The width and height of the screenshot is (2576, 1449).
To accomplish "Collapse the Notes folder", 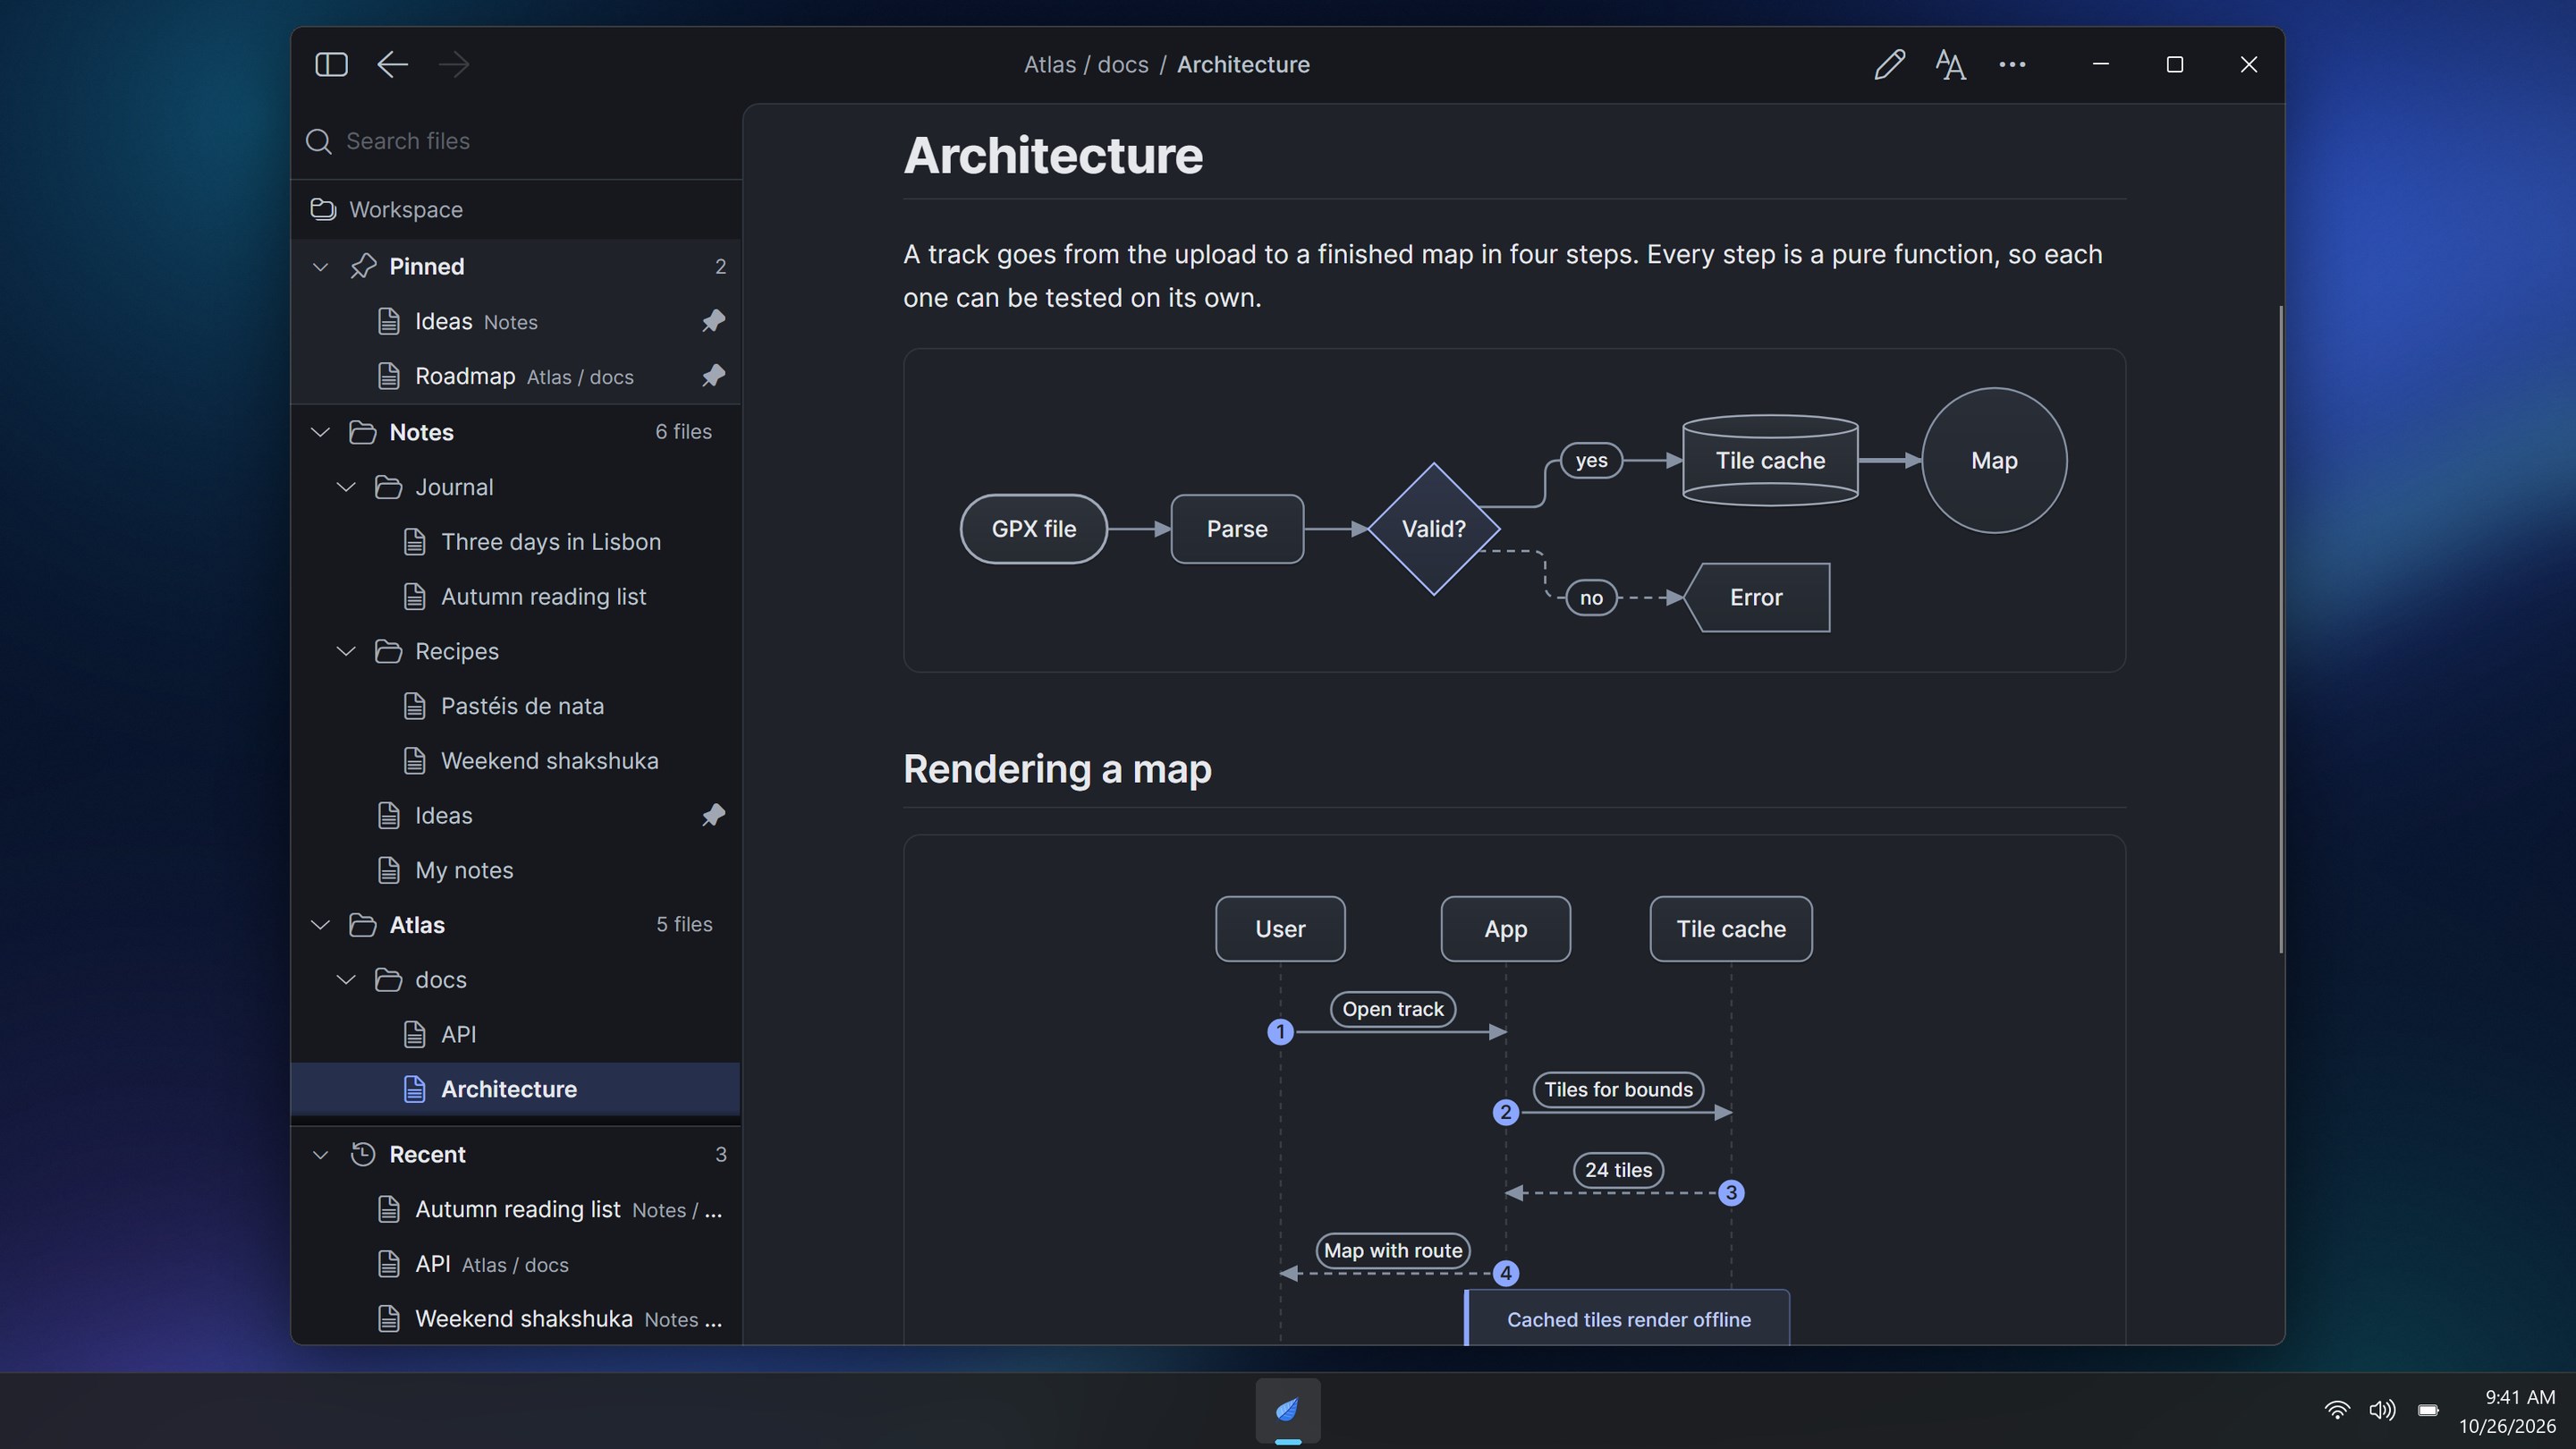I will click(x=320, y=432).
